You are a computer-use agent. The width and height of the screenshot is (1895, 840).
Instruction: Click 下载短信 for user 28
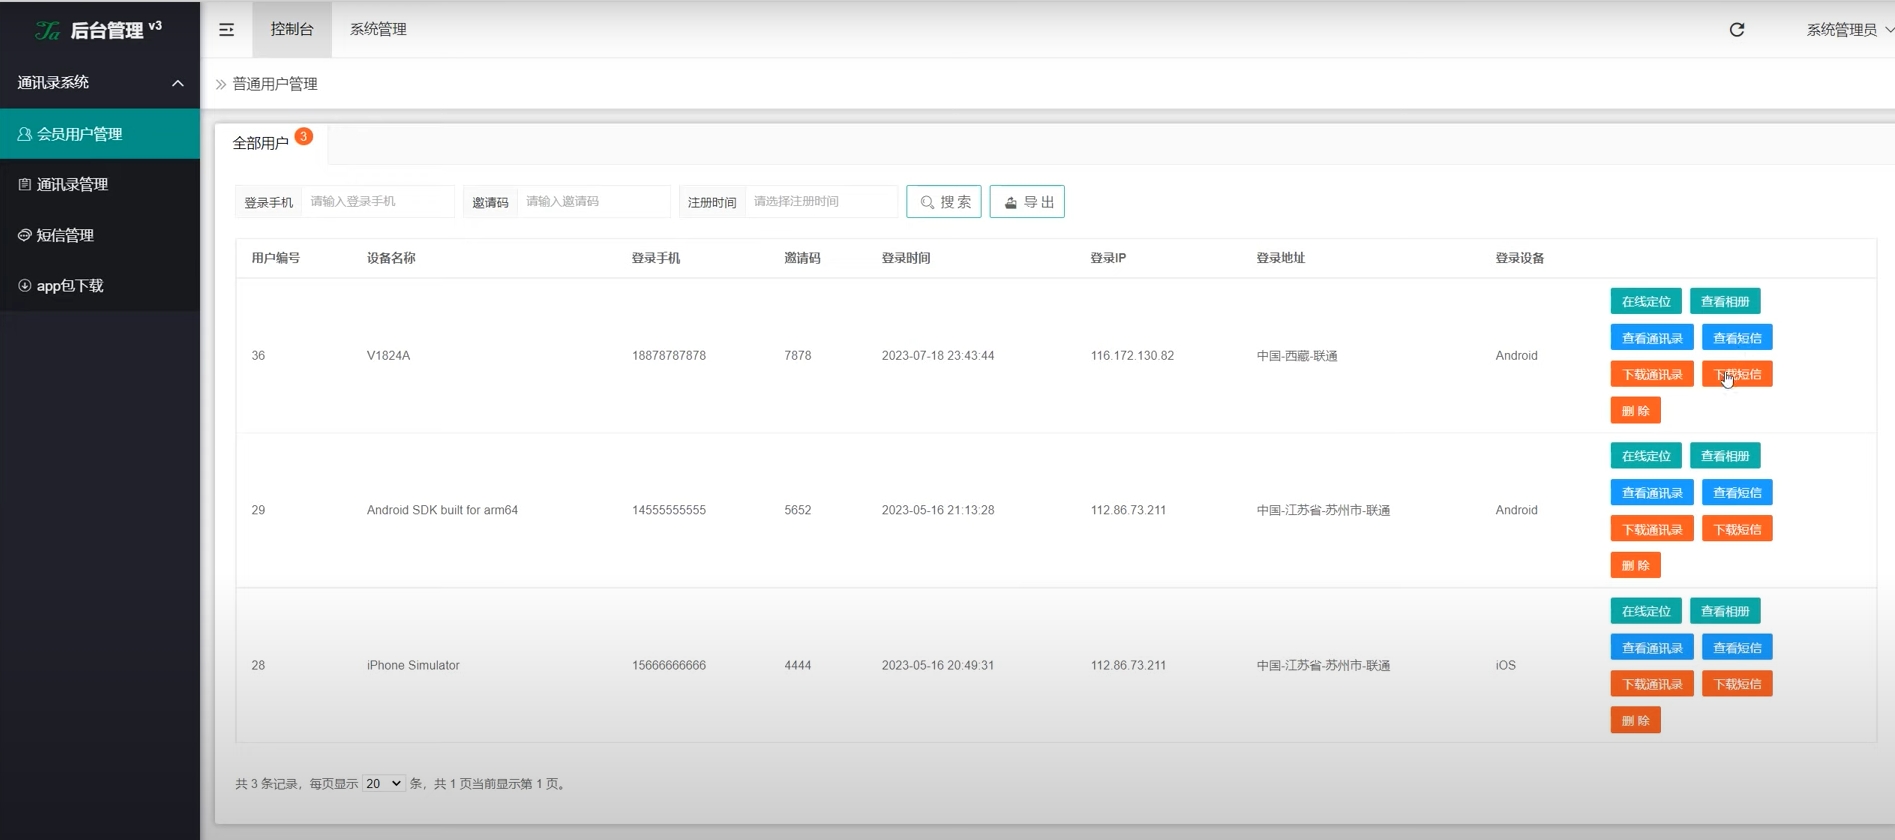pyautogui.click(x=1737, y=684)
